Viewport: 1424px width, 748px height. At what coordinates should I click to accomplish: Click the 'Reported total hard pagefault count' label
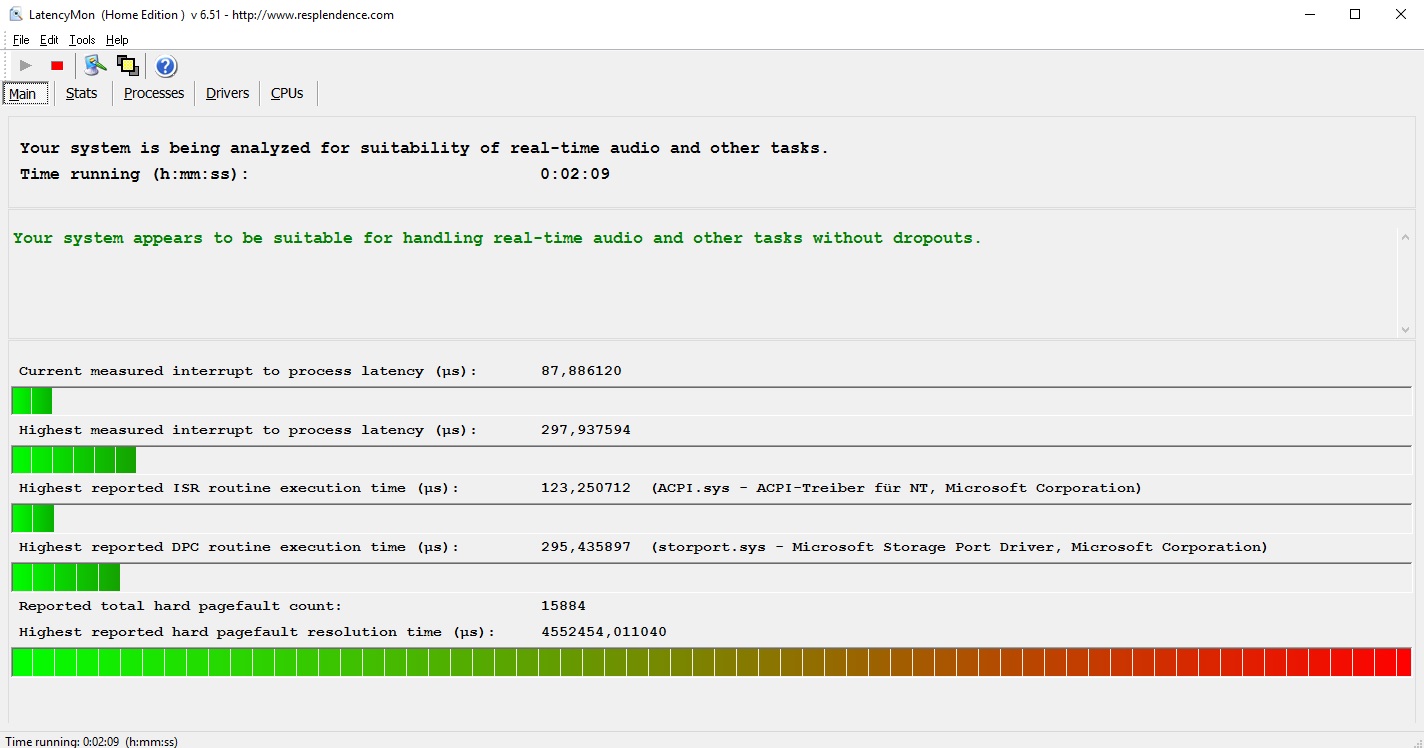180,606
